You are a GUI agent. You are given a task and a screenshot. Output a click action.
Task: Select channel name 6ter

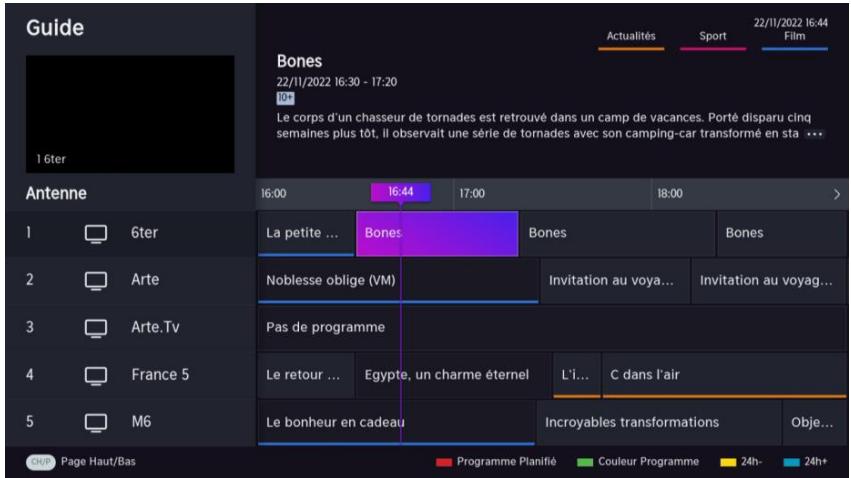[144, 233]
